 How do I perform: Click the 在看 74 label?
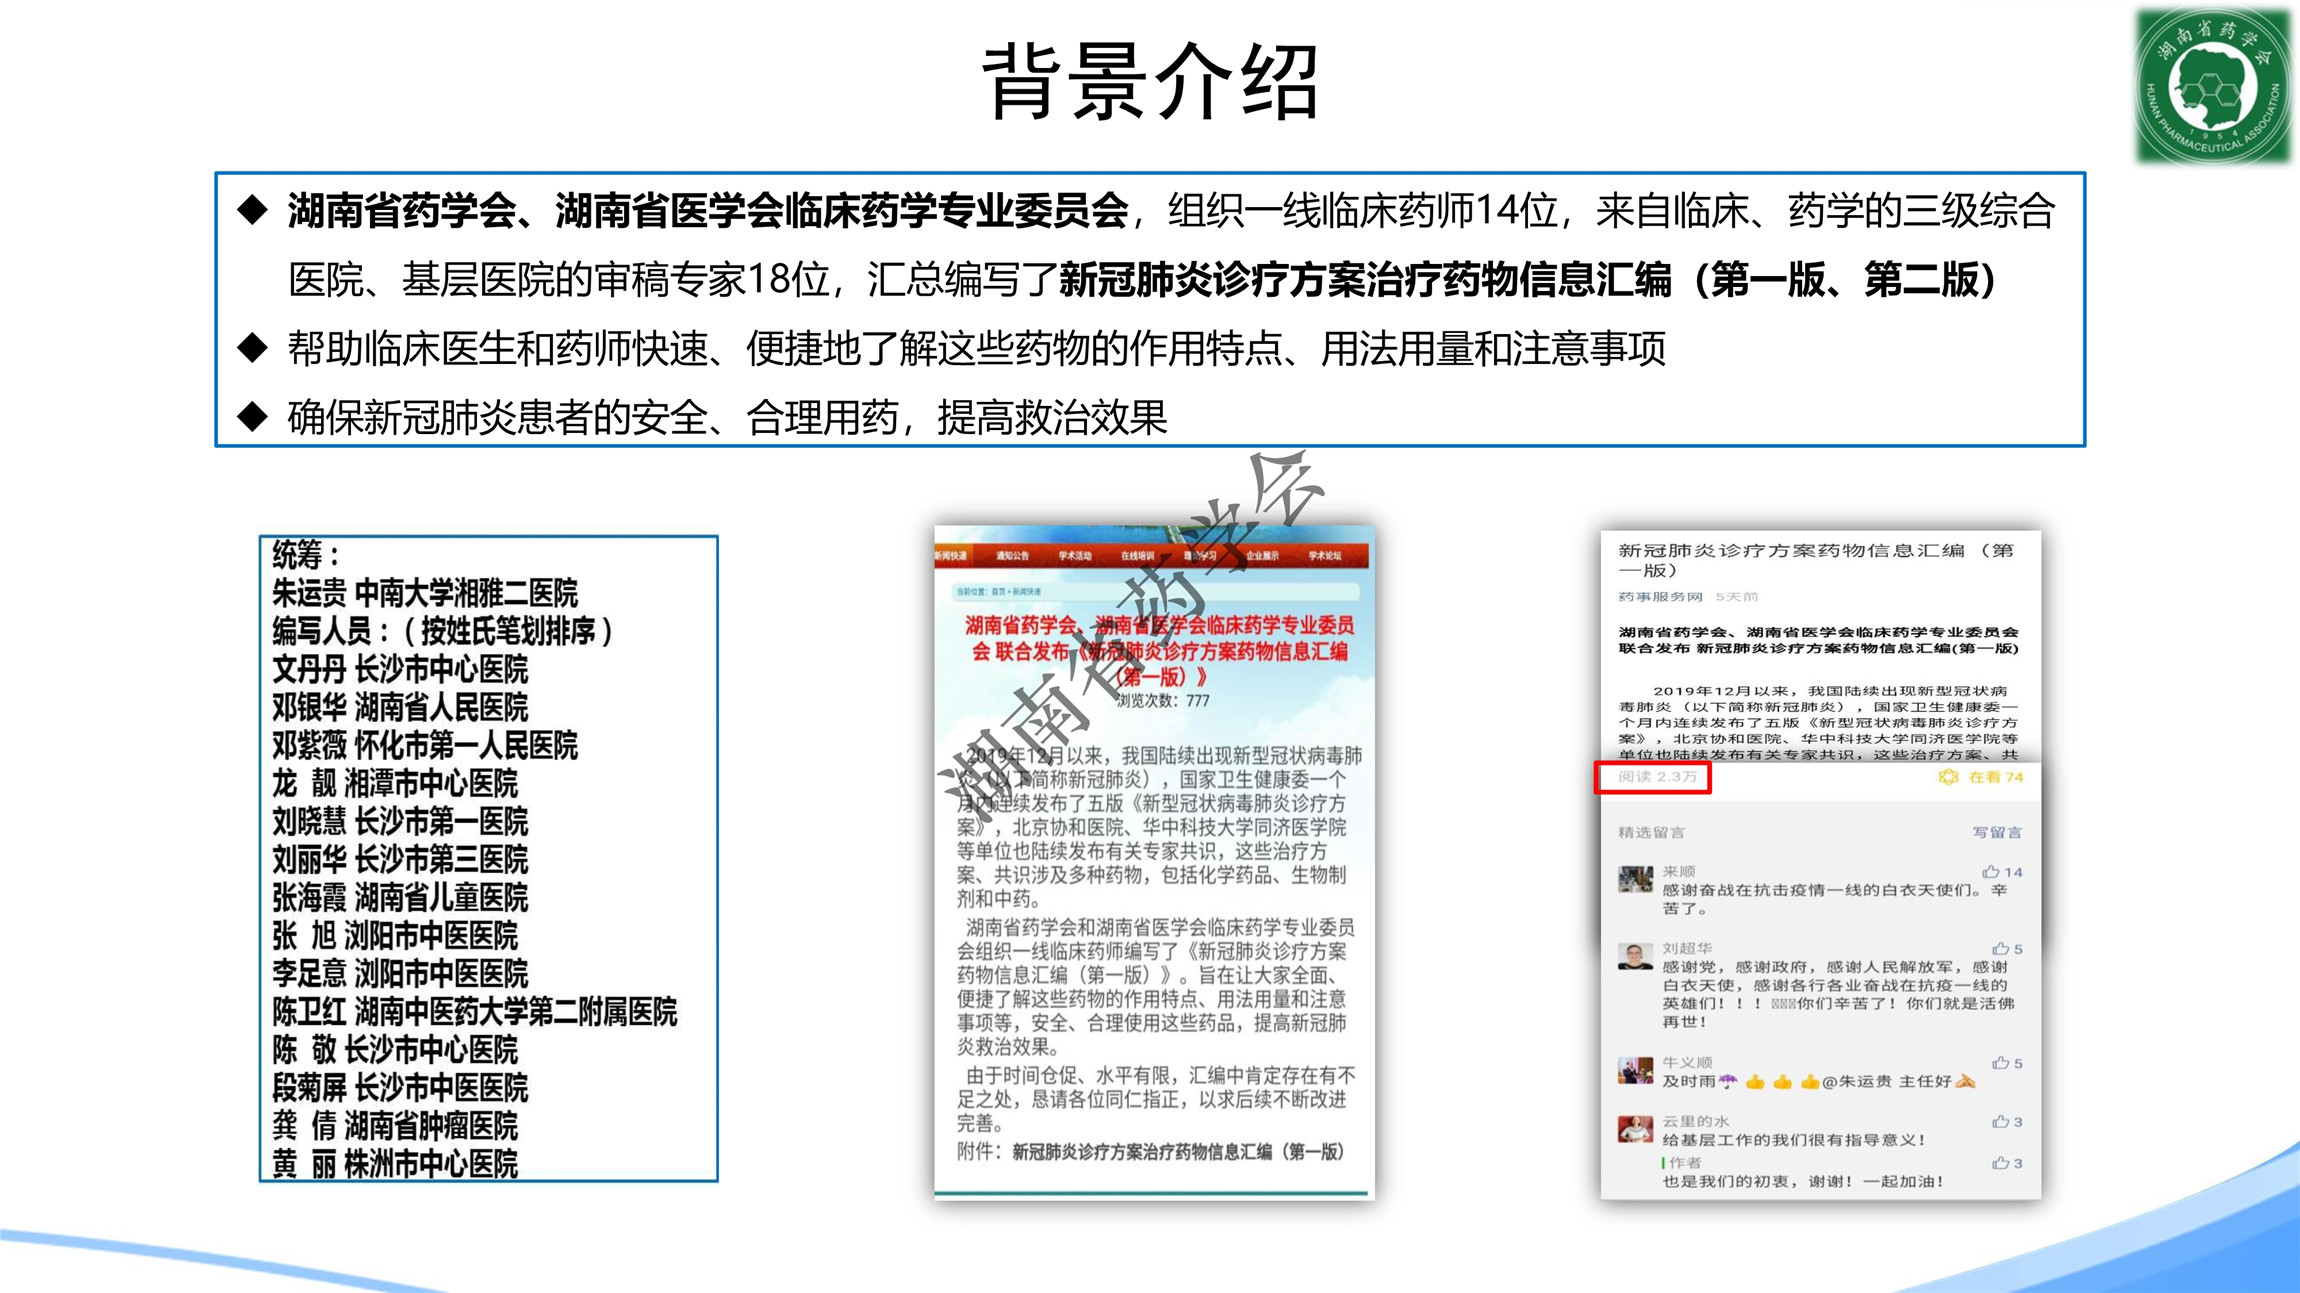click(x=1995, y=777)
